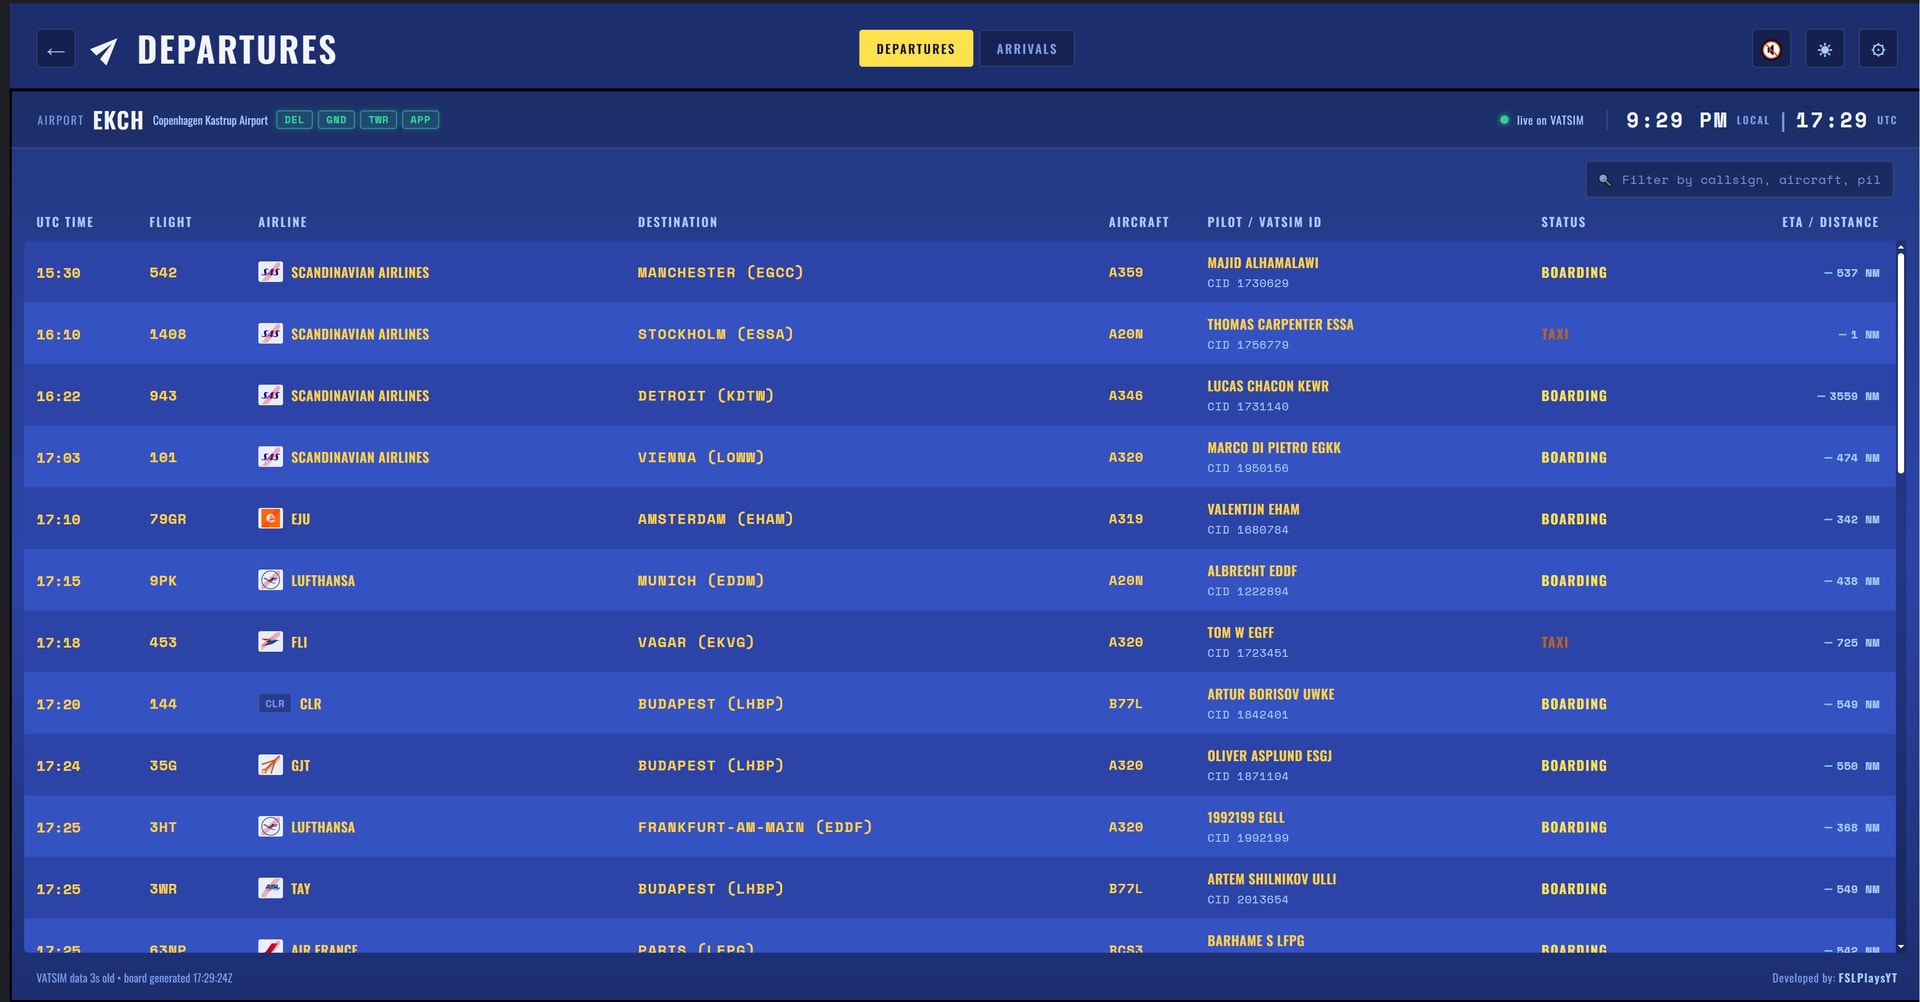Click the AIRLINE column header

pyautogui.click(x=282, y=222)
